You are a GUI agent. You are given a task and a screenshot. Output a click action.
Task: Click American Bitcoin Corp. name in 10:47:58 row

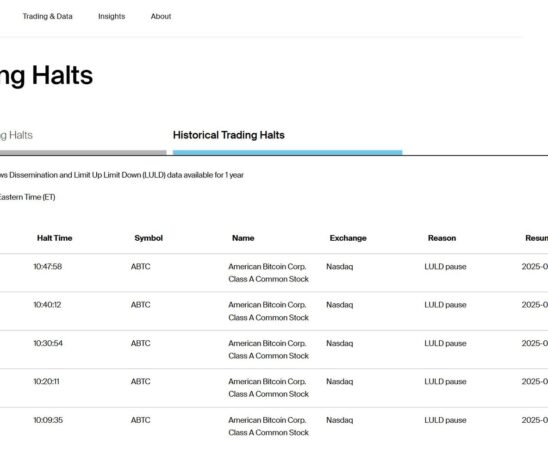pos(268,273)
